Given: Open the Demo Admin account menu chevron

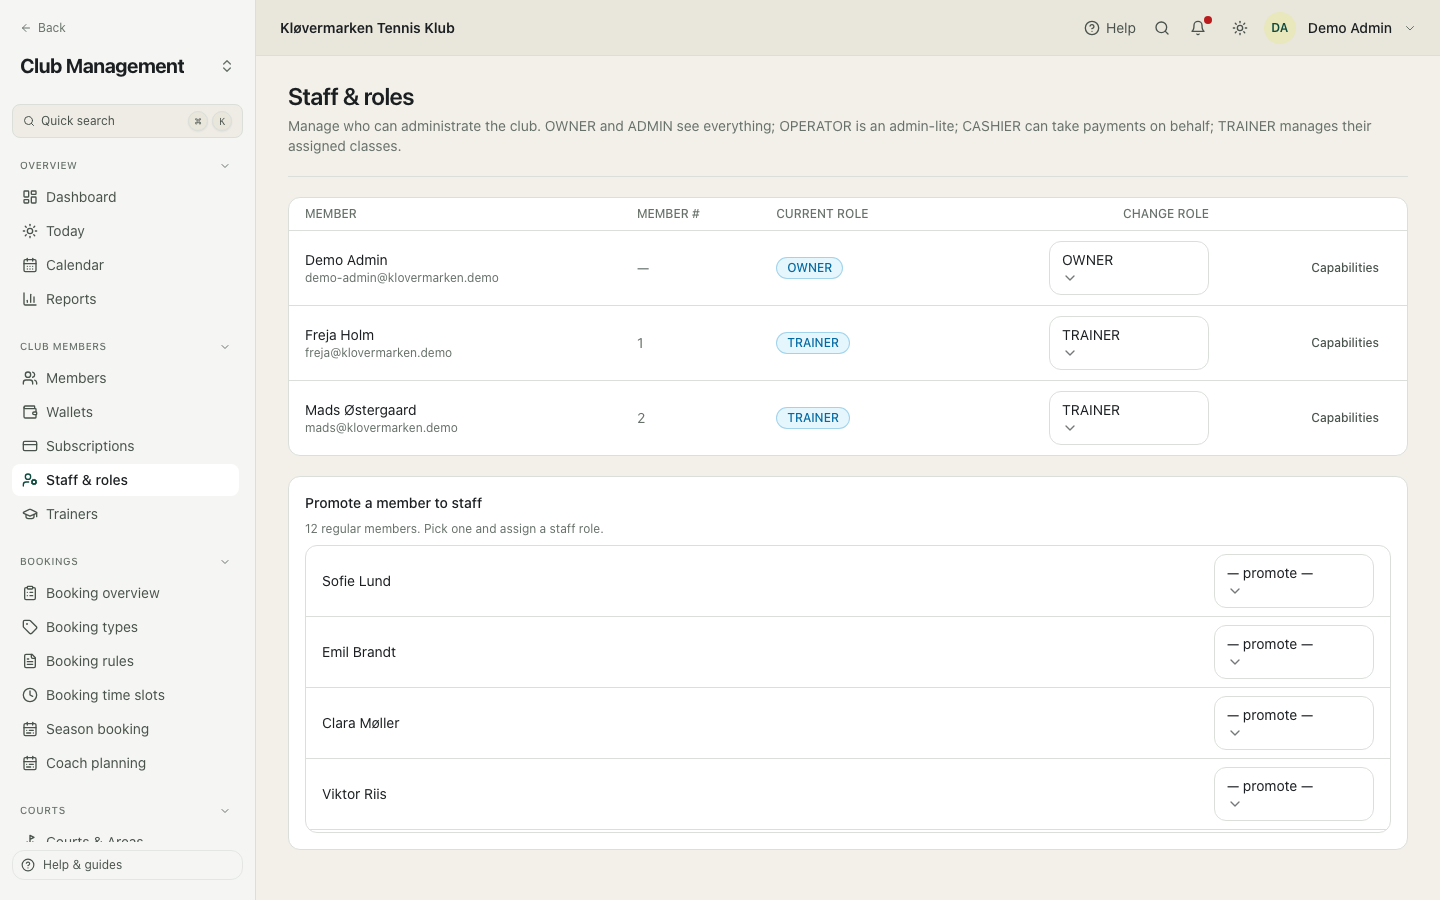Looking at the screenshot, I should (x=1410, y=28).
